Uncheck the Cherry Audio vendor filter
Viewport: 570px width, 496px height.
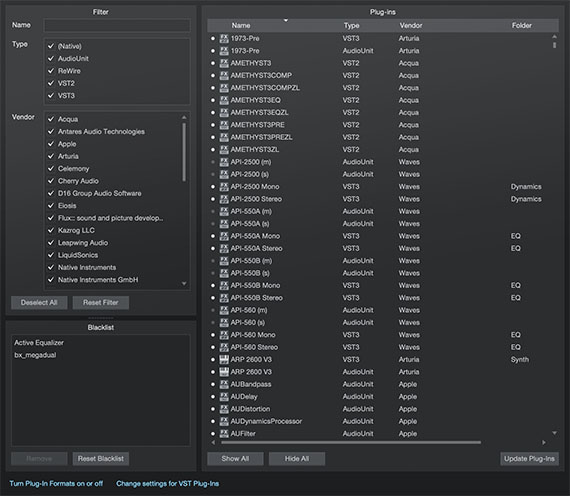point(51,181)
